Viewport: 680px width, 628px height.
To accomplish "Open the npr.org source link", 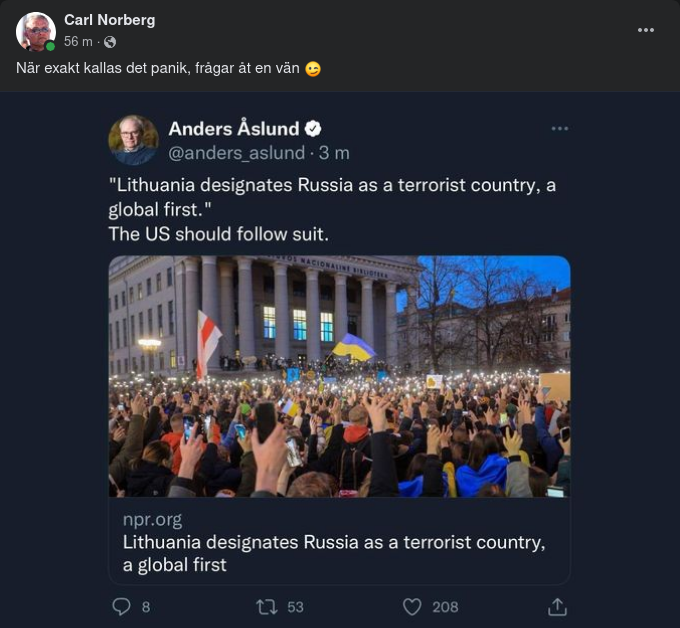I will [153, 520].
